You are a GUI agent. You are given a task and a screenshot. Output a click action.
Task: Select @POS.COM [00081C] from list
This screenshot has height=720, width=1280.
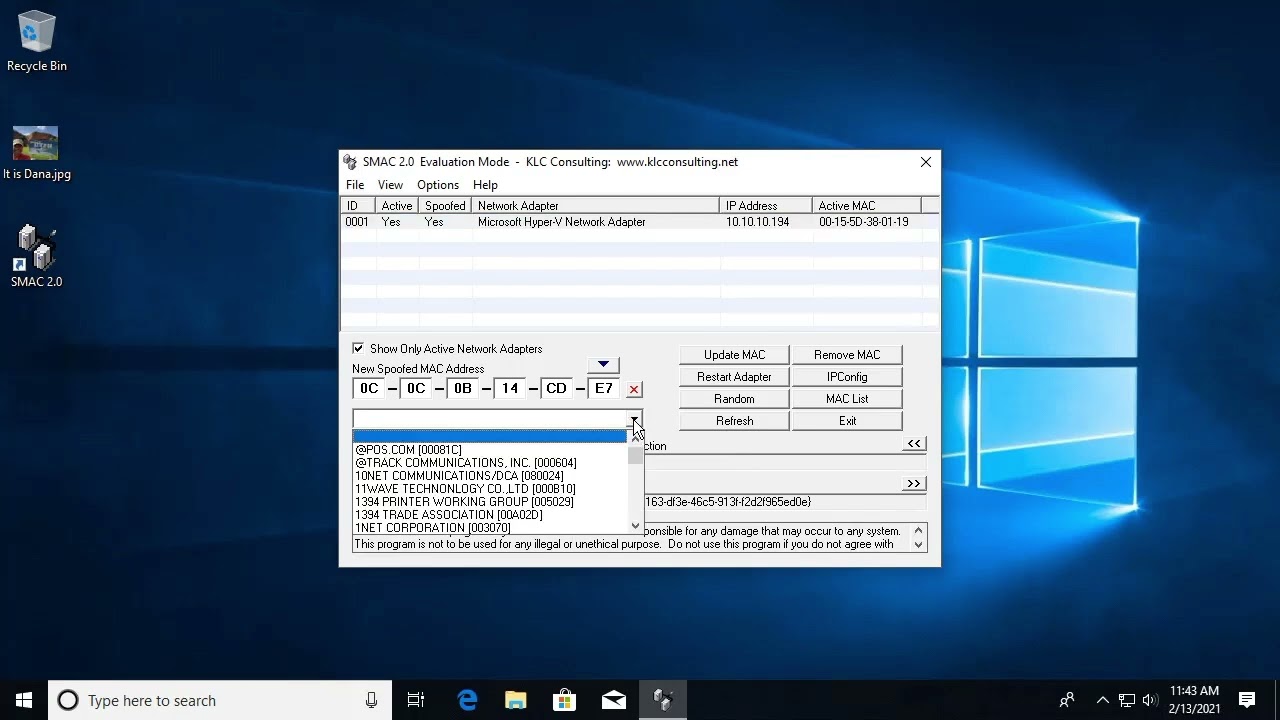tap(490, 450)
